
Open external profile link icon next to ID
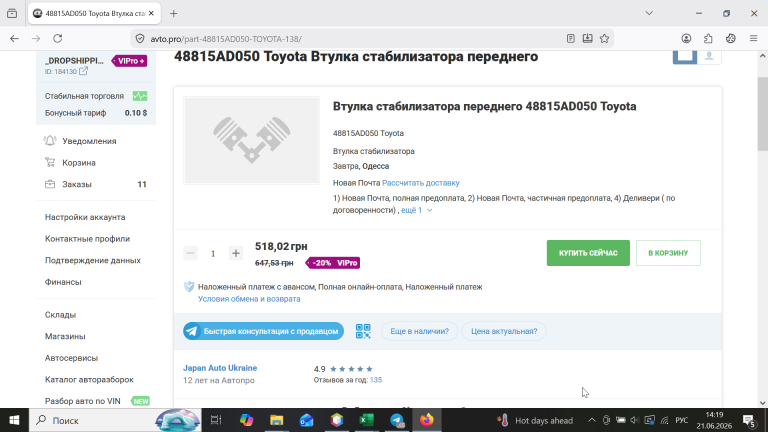click(x=84, y=71)
